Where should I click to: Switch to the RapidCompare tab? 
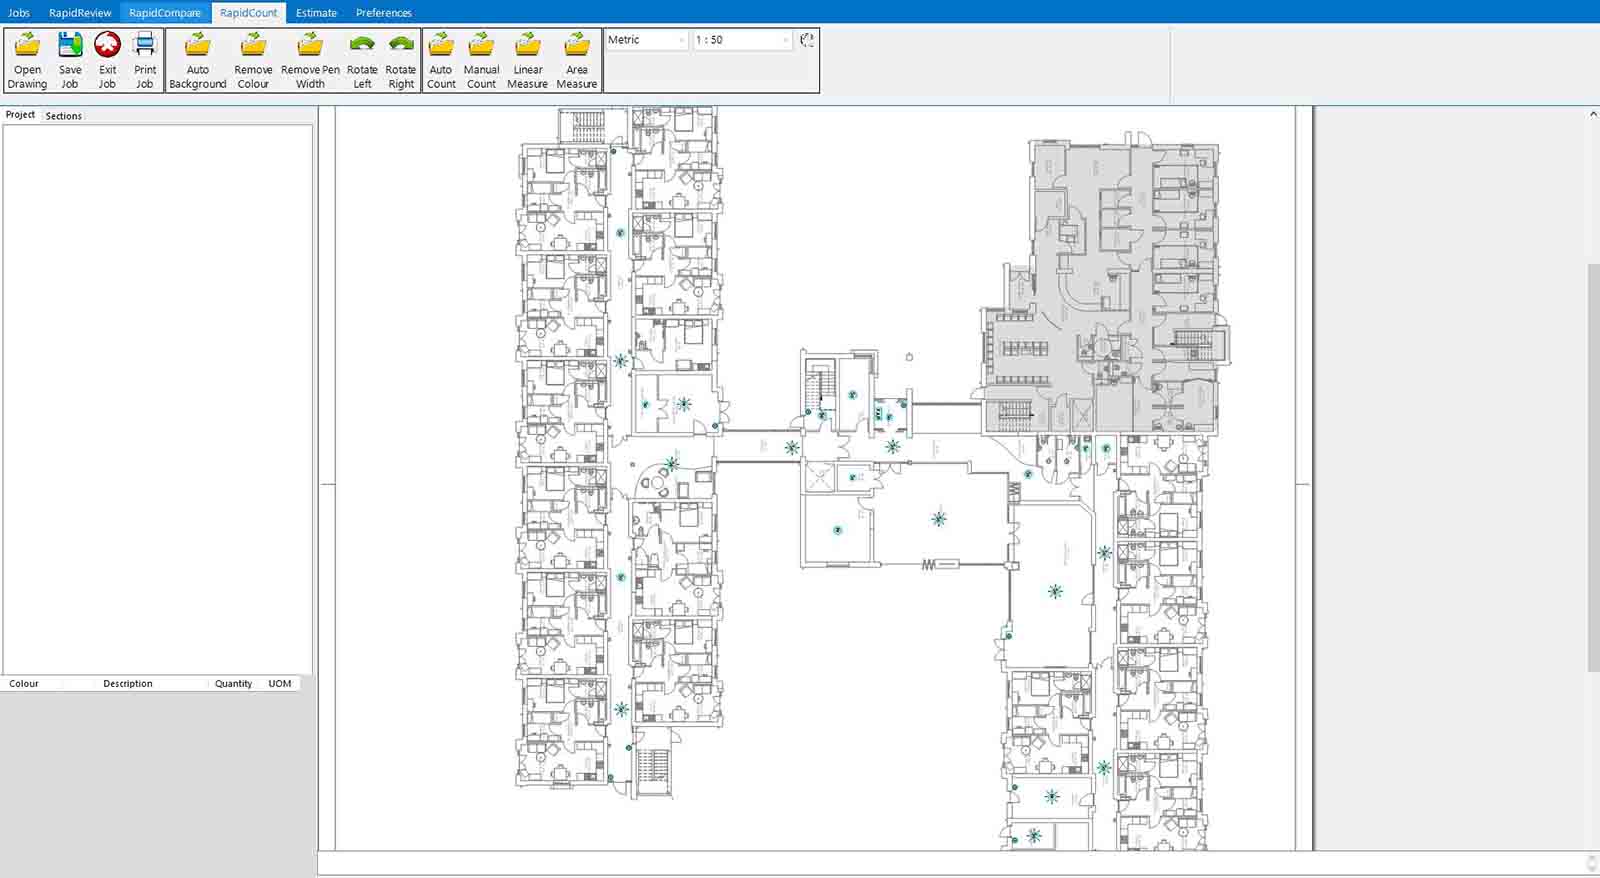click(x=165, y=12)
